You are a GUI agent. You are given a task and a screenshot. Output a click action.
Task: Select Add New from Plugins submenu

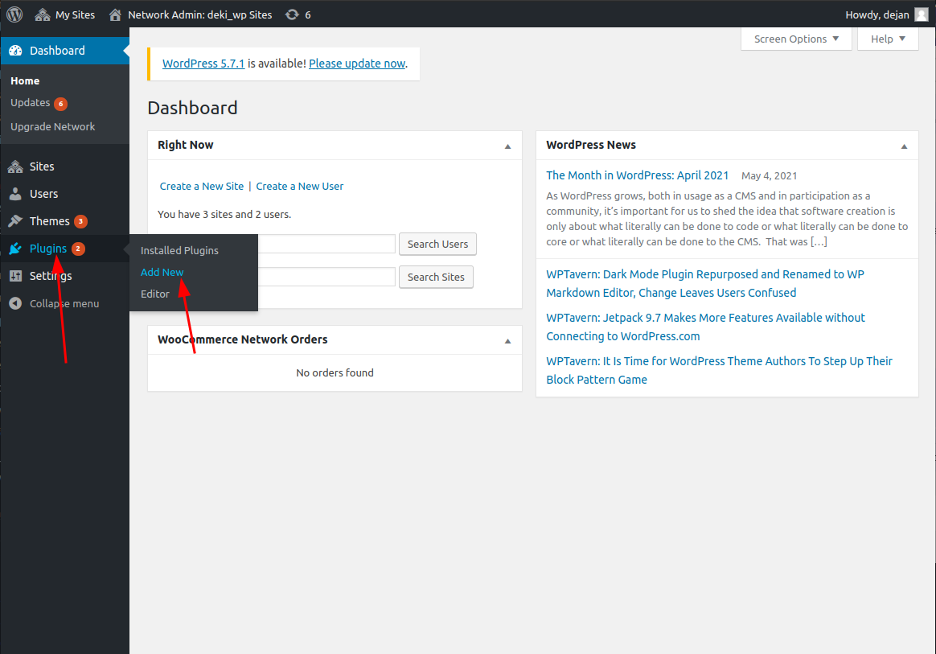[x=162, y=272]
